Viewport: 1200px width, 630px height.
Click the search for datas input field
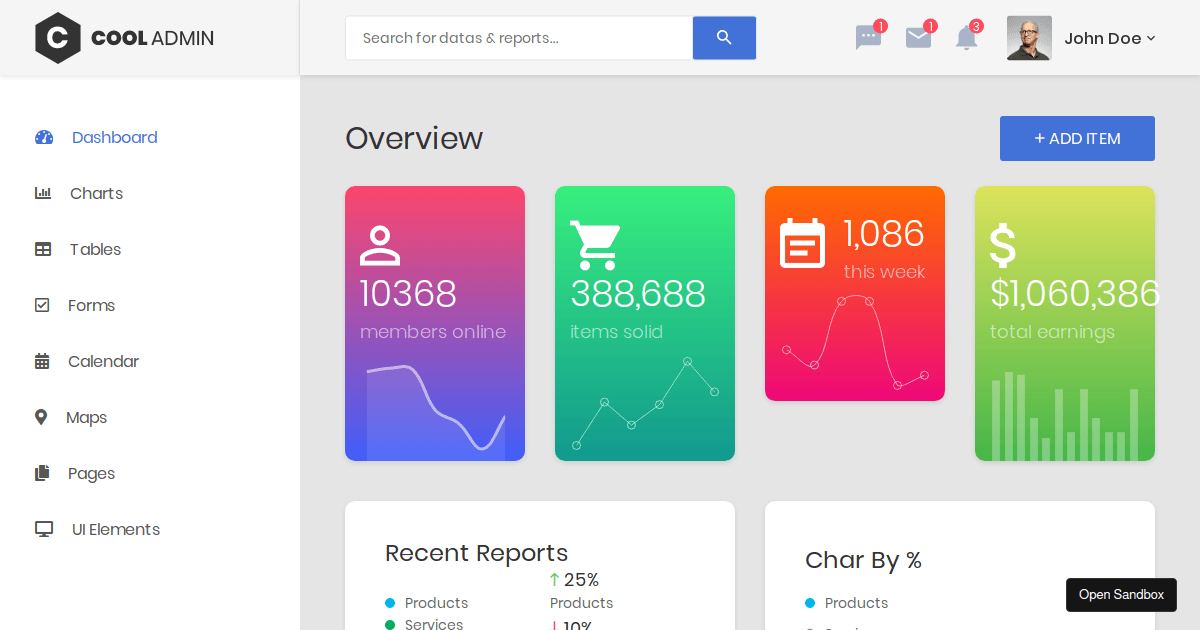point(518,38)
